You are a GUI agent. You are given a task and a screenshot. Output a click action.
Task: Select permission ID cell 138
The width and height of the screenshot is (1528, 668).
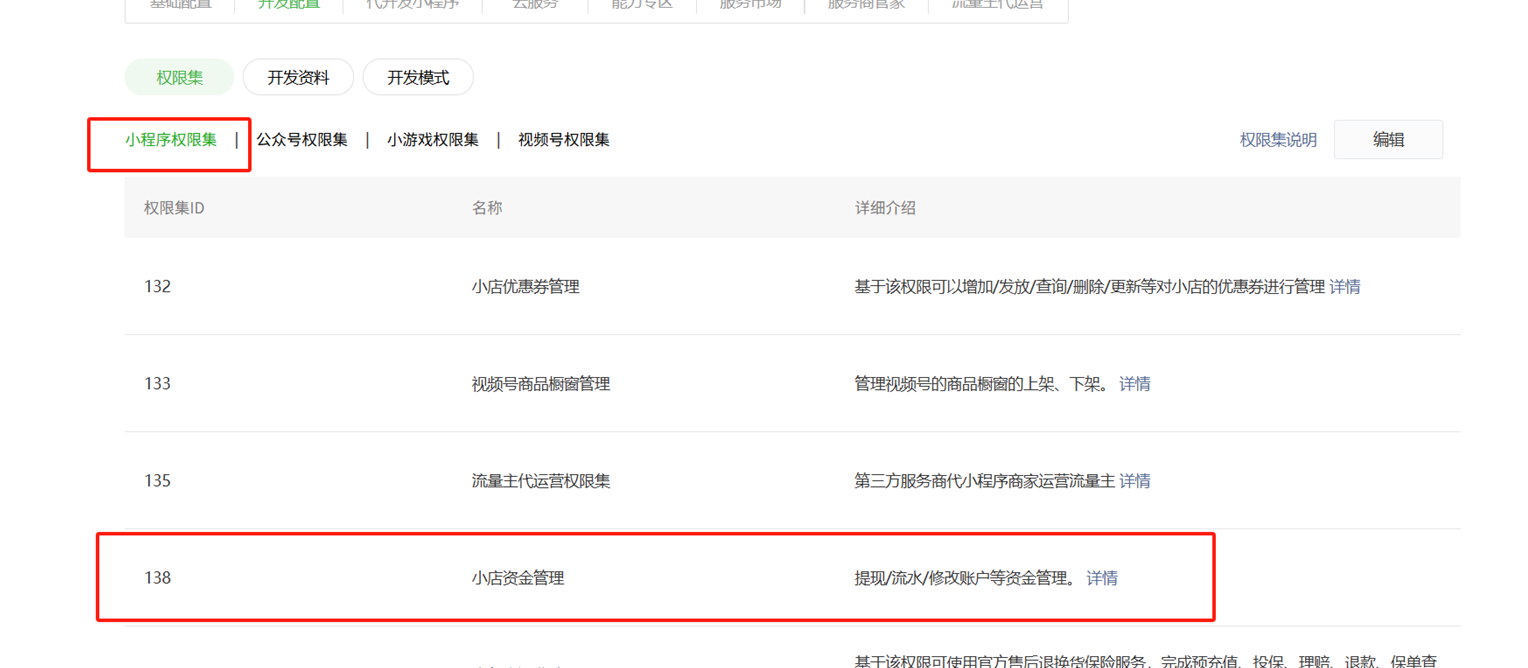[x=157, y=578]
